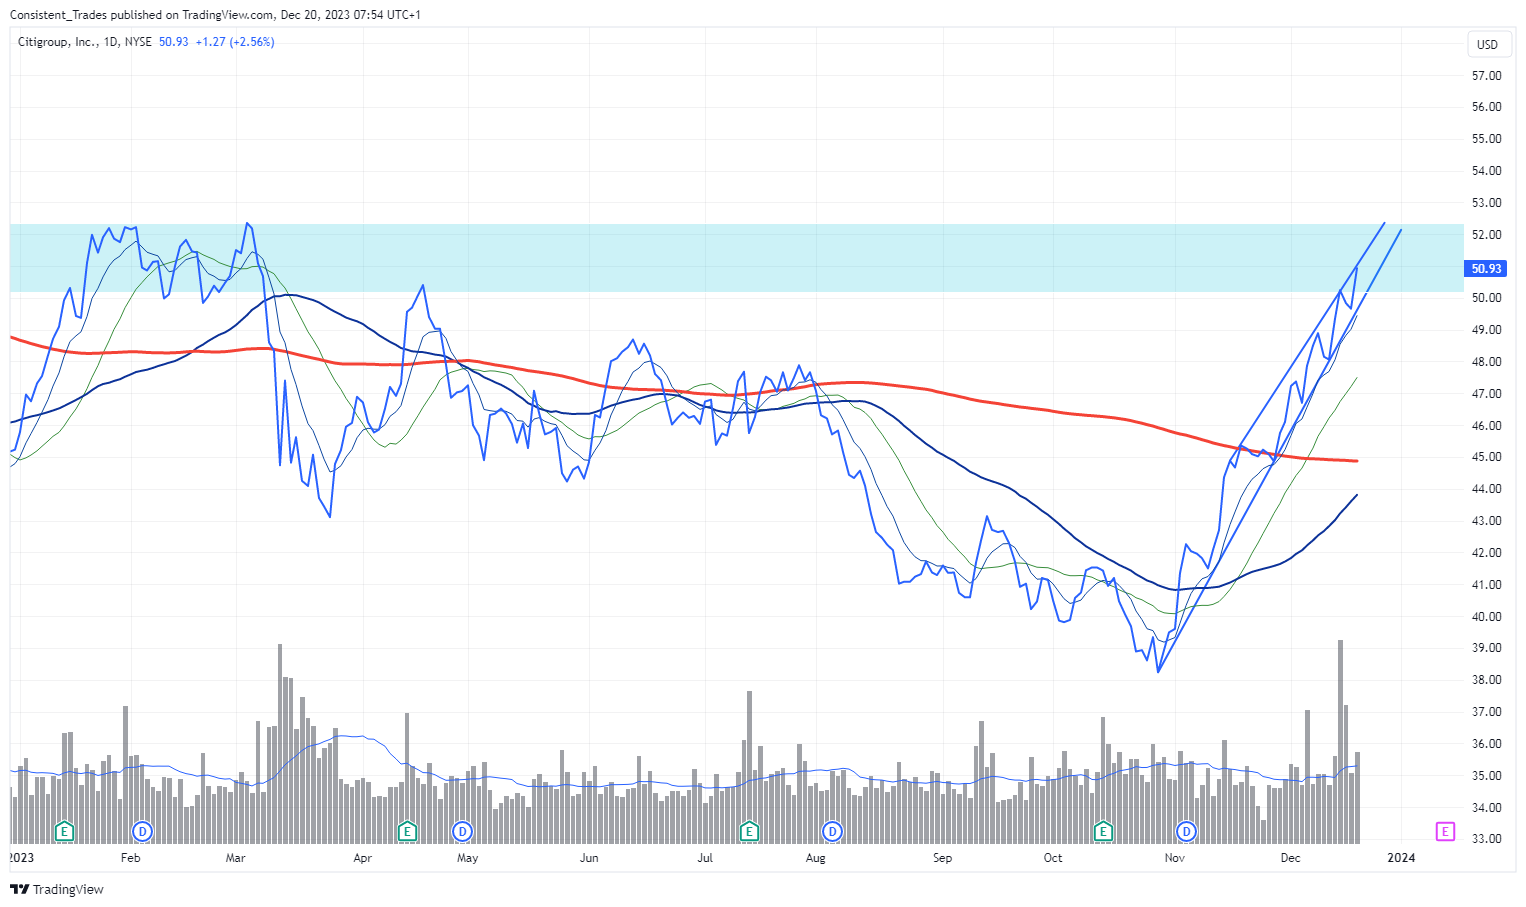Click the Feb label on time axis
The height and width of the screenshot is (907, 1526).
pyautogui.click(x=130, y=858)
